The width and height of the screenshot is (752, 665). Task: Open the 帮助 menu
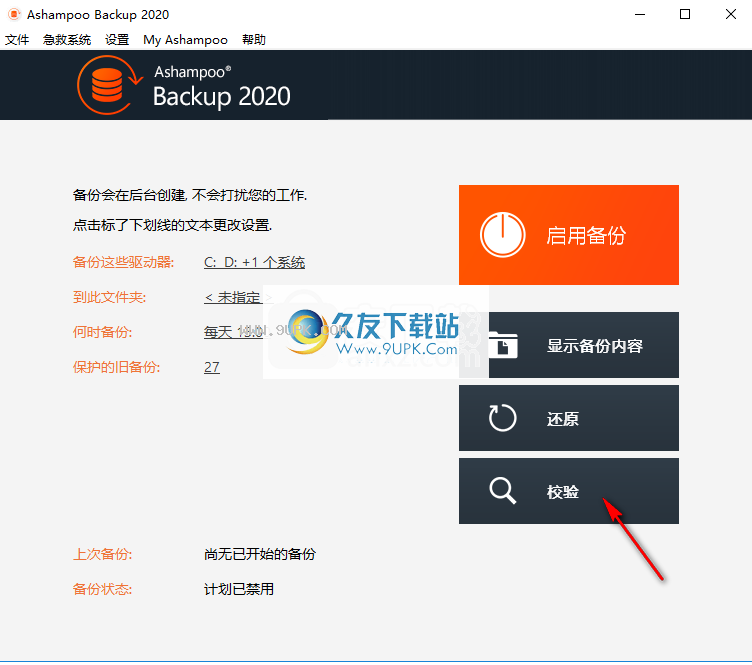[254, 40]
